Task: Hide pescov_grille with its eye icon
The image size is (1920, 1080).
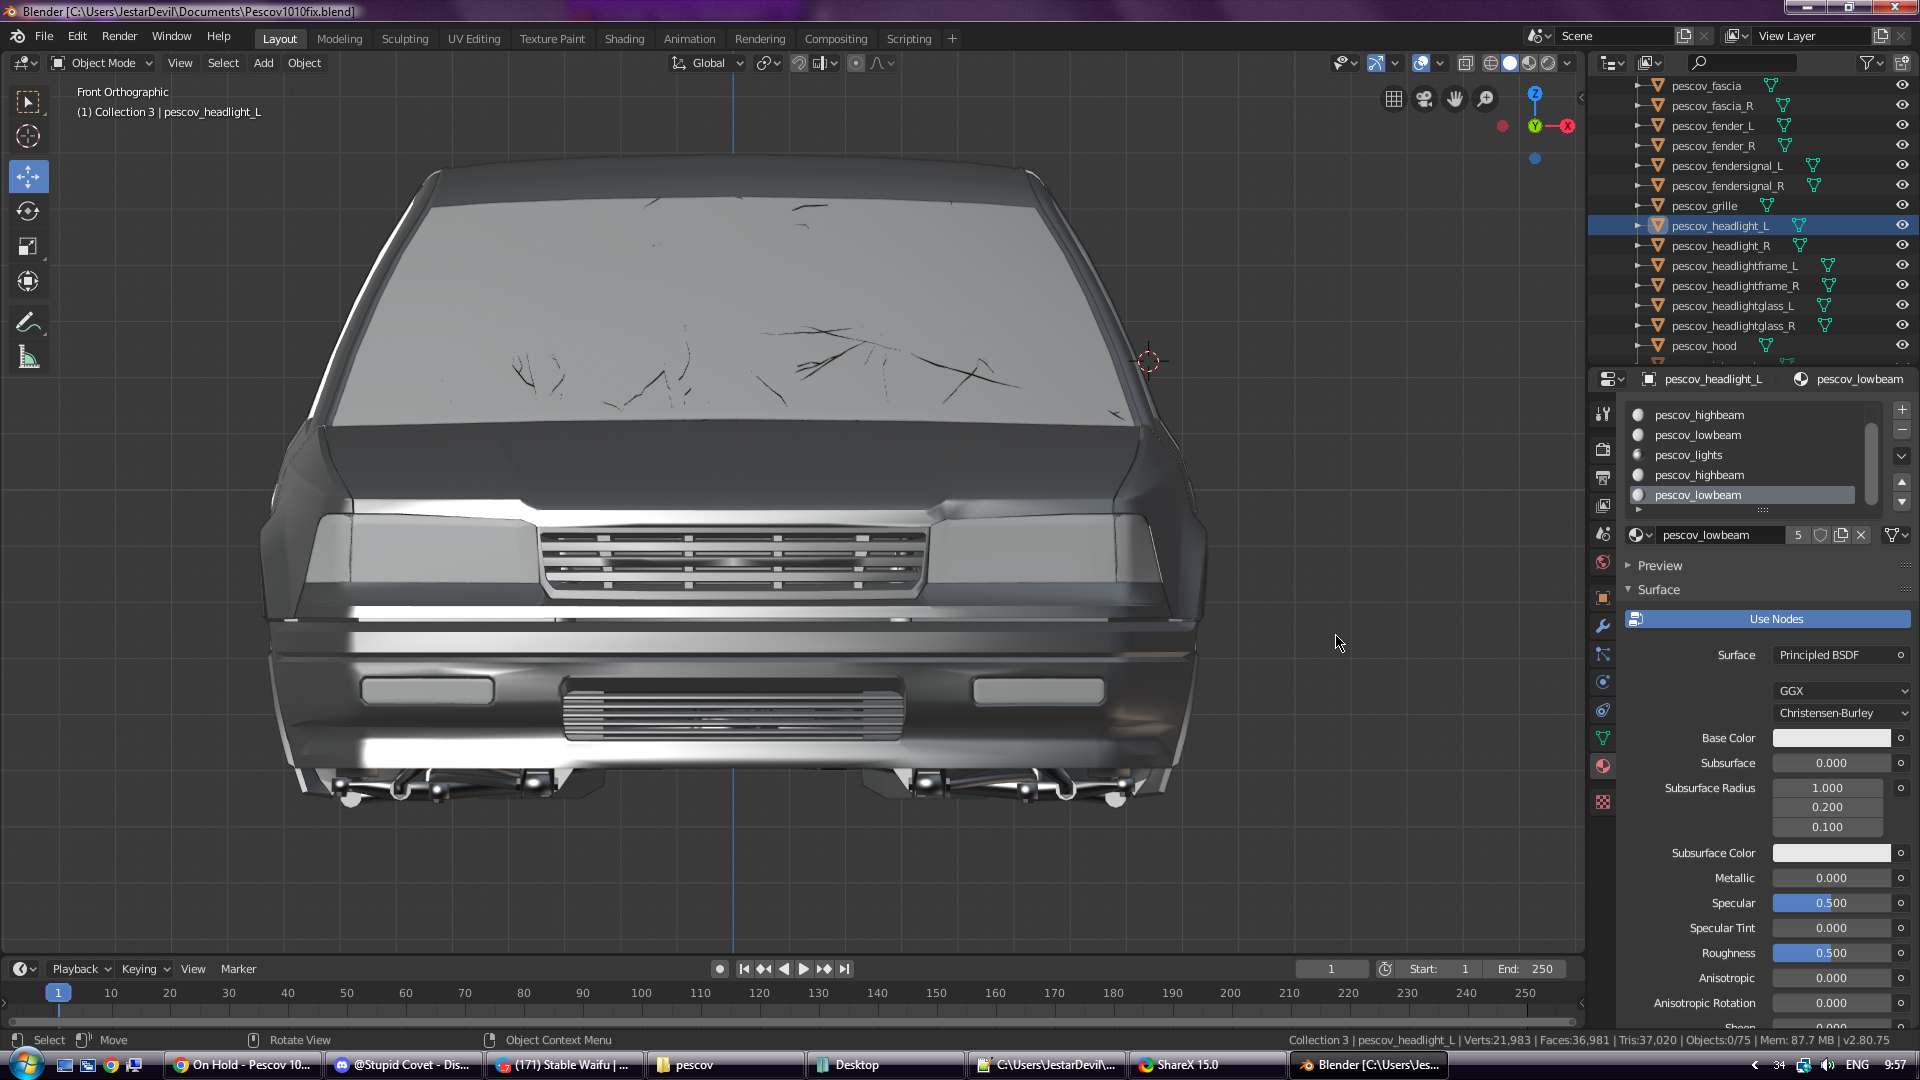Action: pyautogui.click(x=1902, y=206)
